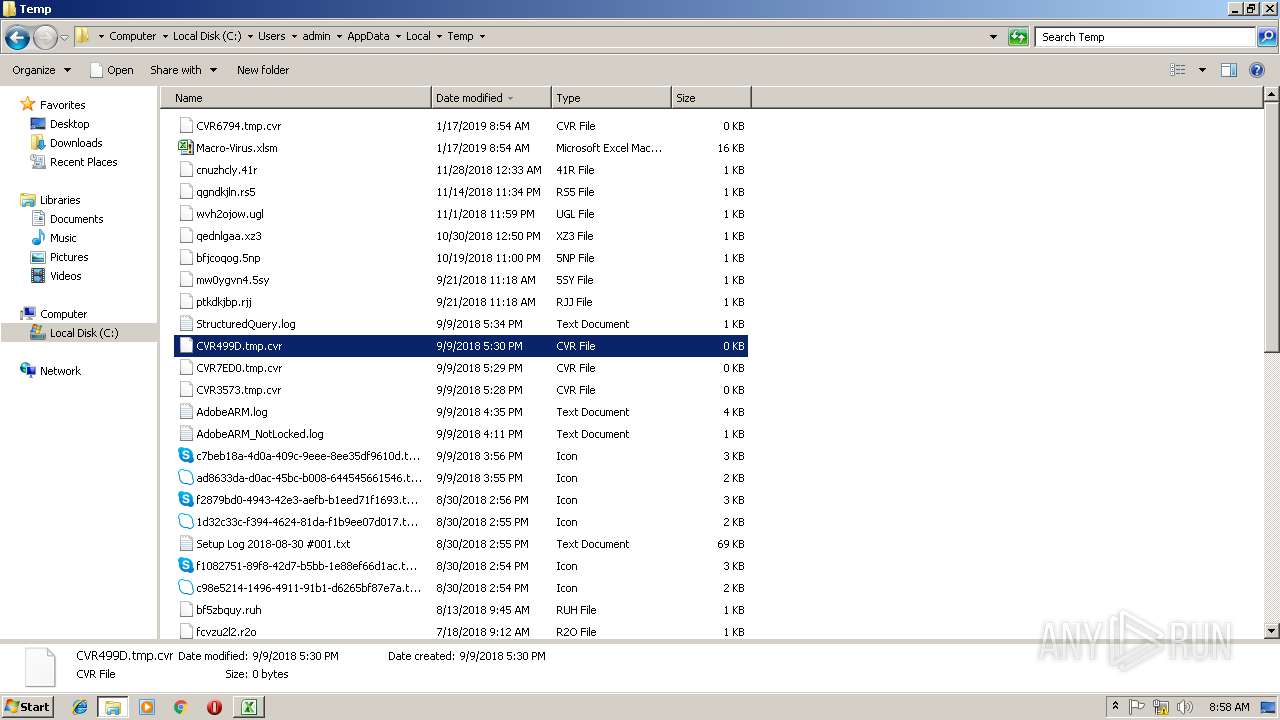This screenshot has width=1280, height=720.
Task: Open Music library
Action: coord(63,238)
